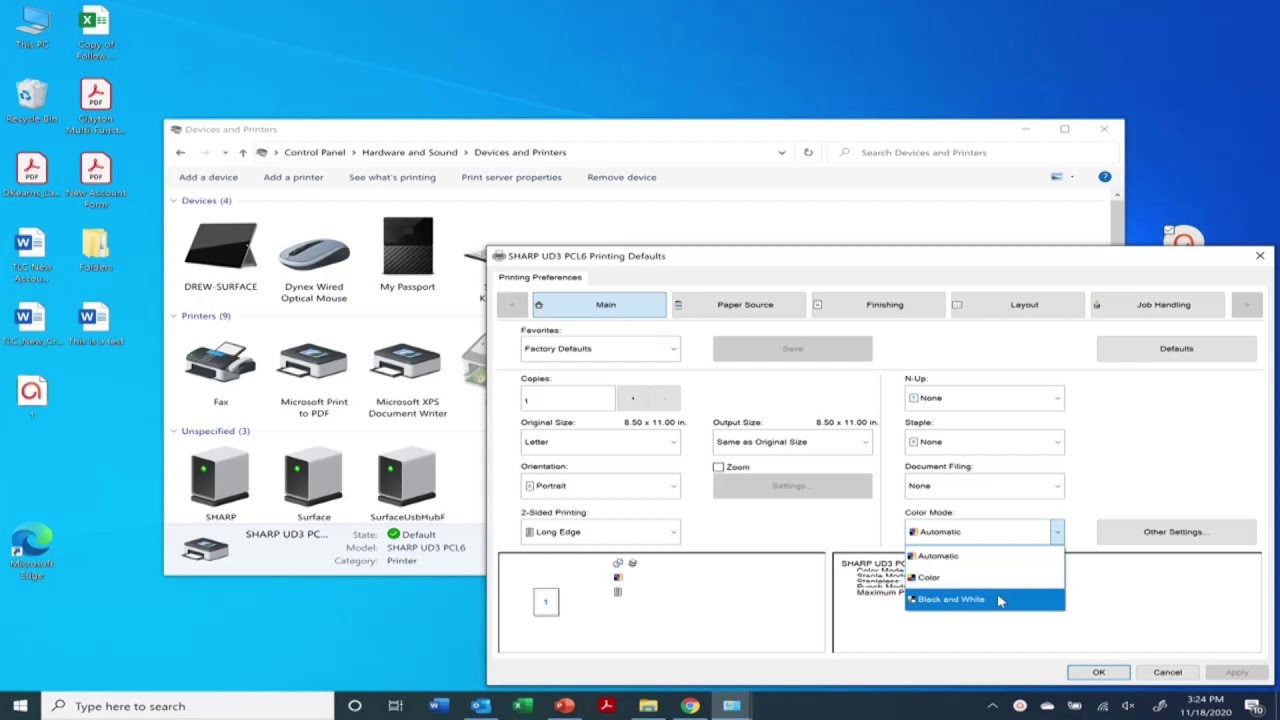Select Black and White color mode option
Screen dimensions: 1280x720
tap(985, 600)
